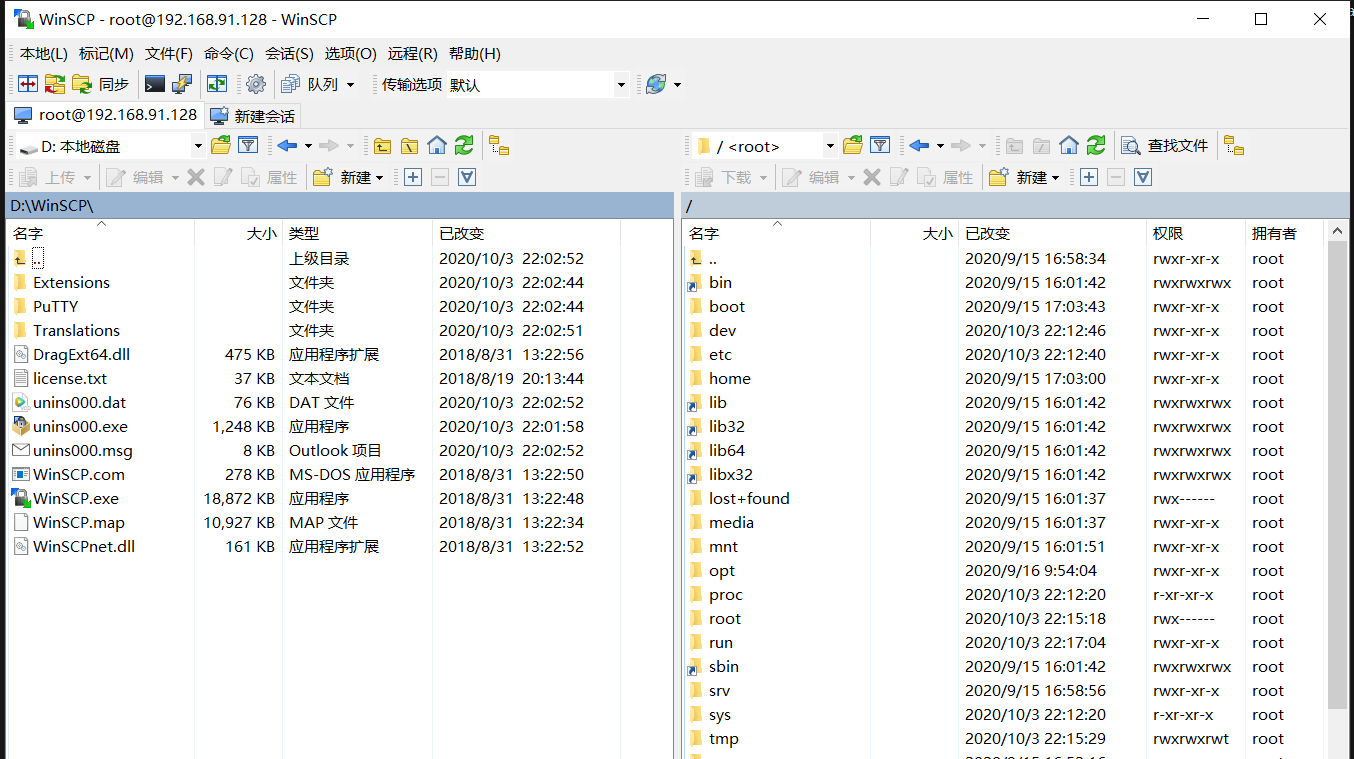Expand local panel back-history dropdown arrow
This screenshot has width=1354, height=759.
(308, 146)
